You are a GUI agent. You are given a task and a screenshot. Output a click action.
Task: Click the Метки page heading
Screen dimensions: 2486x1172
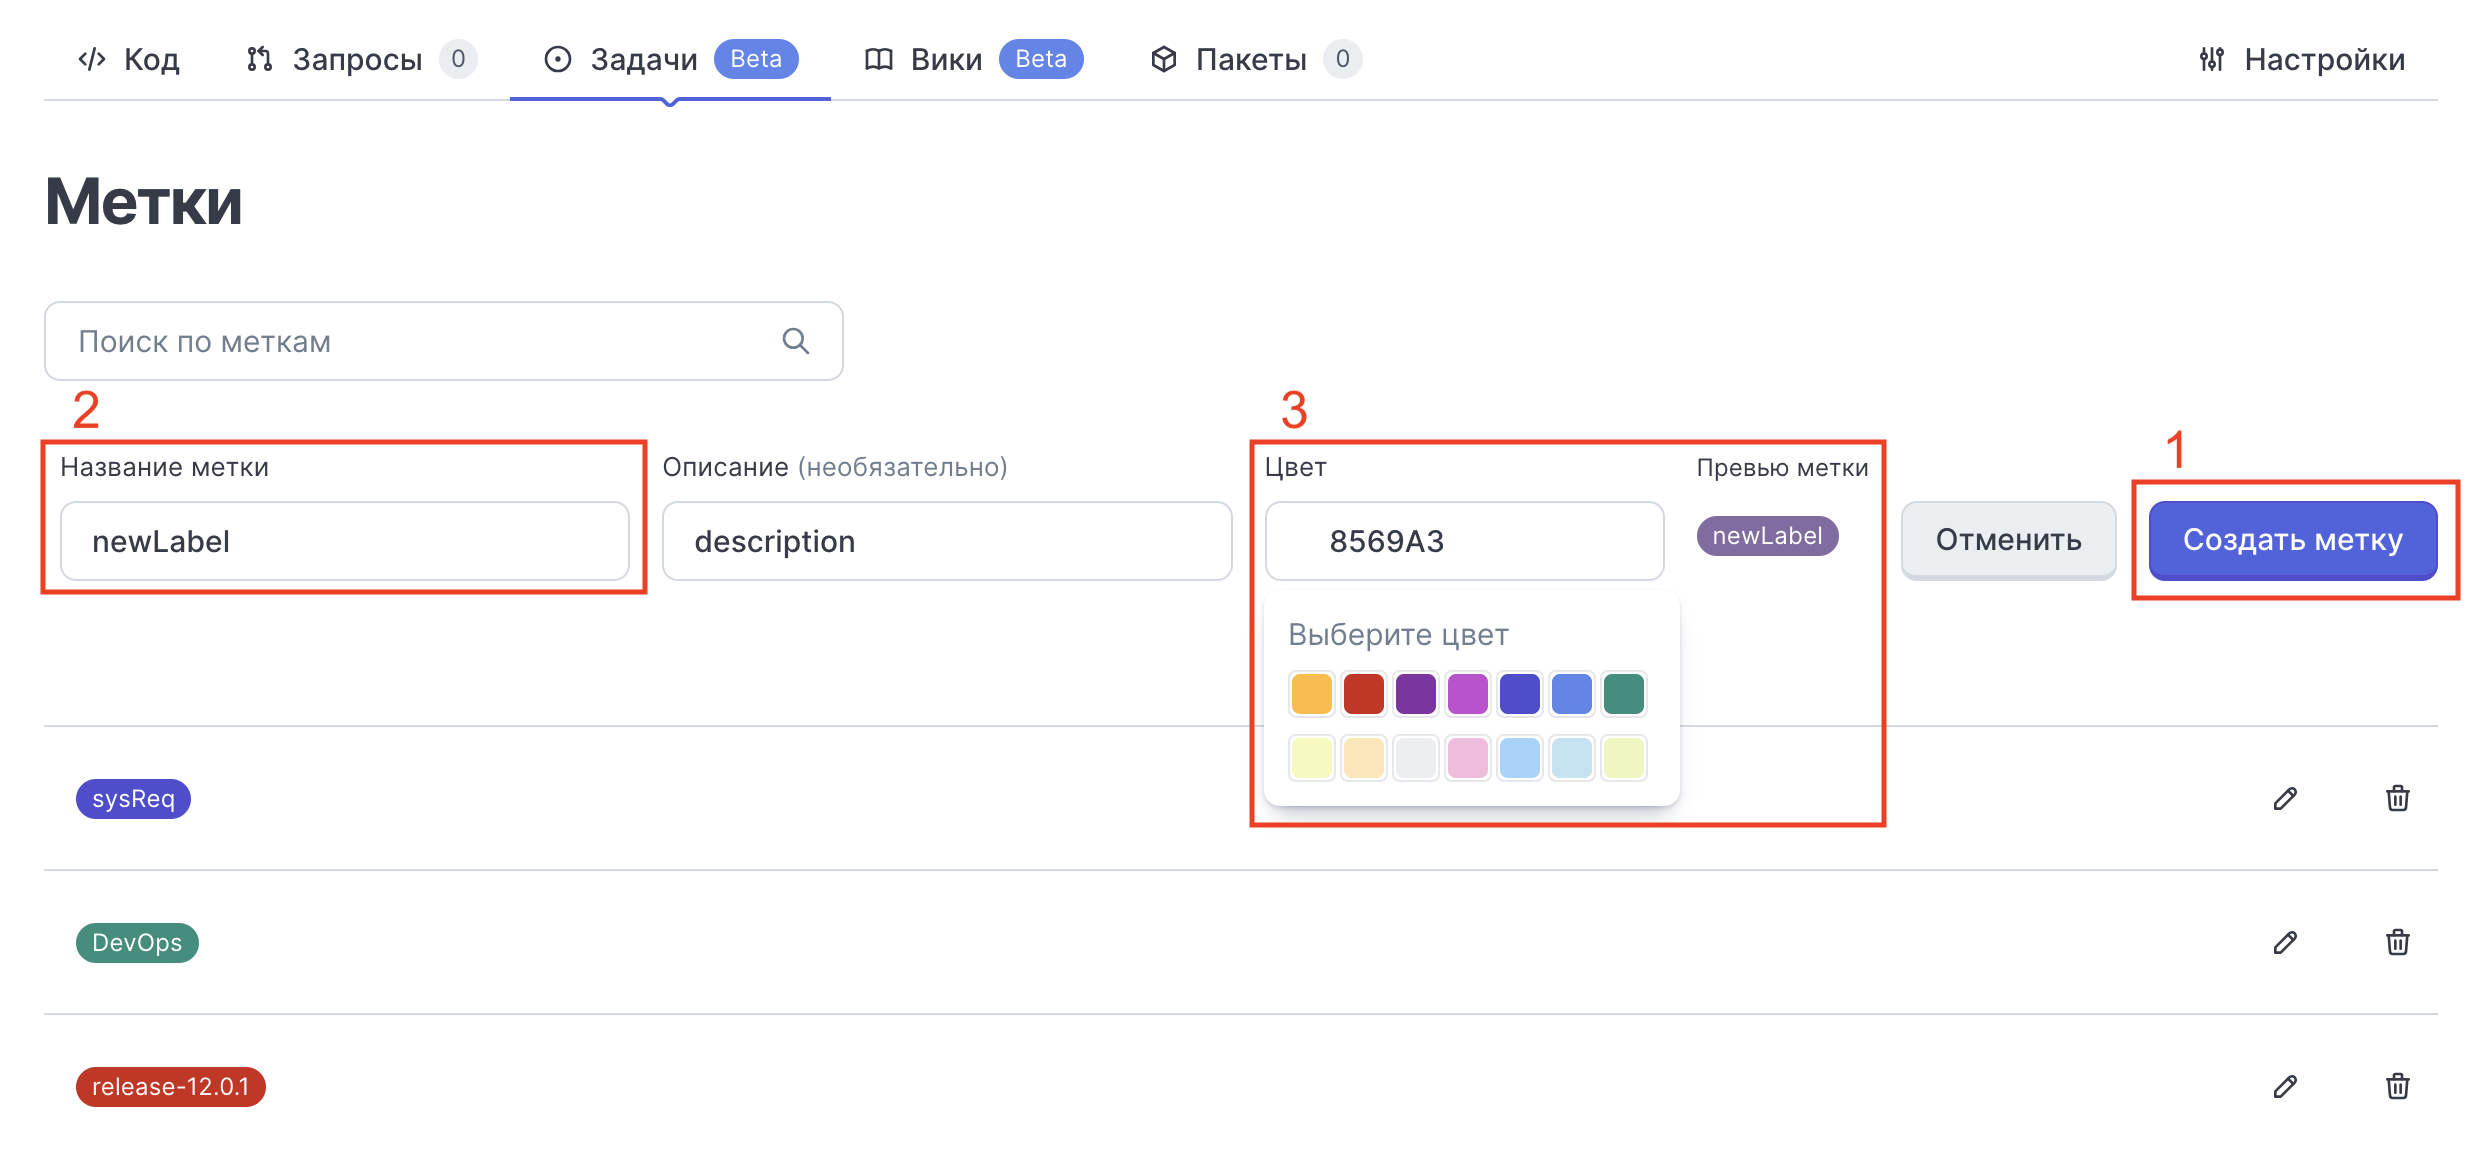click(x=144, y=202)
